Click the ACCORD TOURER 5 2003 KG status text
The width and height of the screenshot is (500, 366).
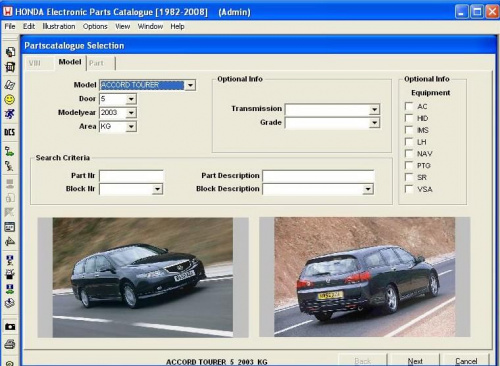pyautogui.click(x=217, y=362)
